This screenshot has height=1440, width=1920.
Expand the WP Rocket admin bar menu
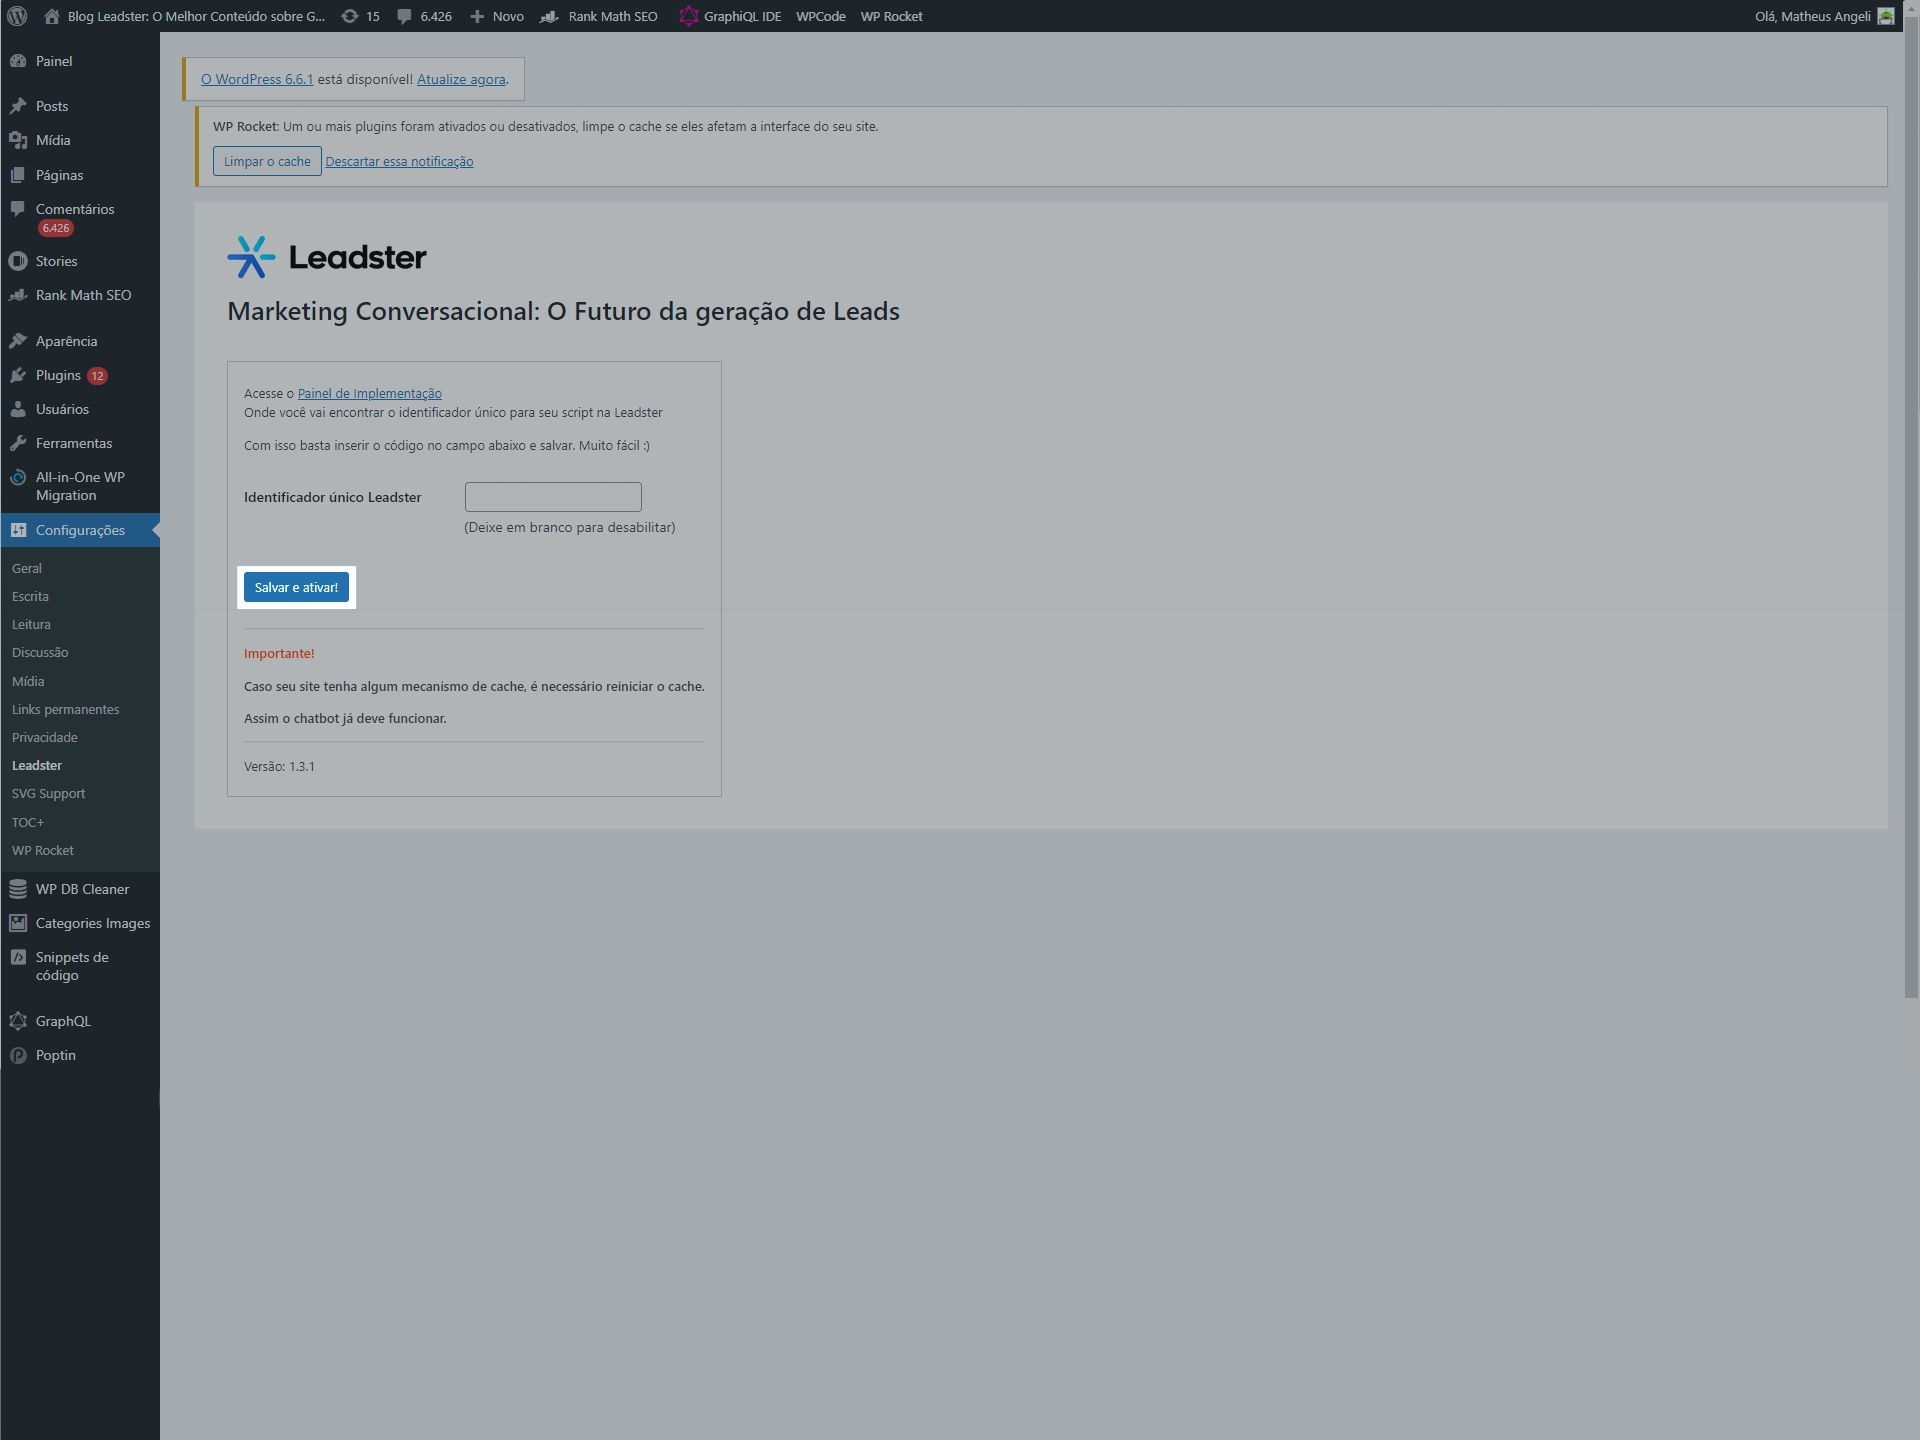[x=891, y=16]
